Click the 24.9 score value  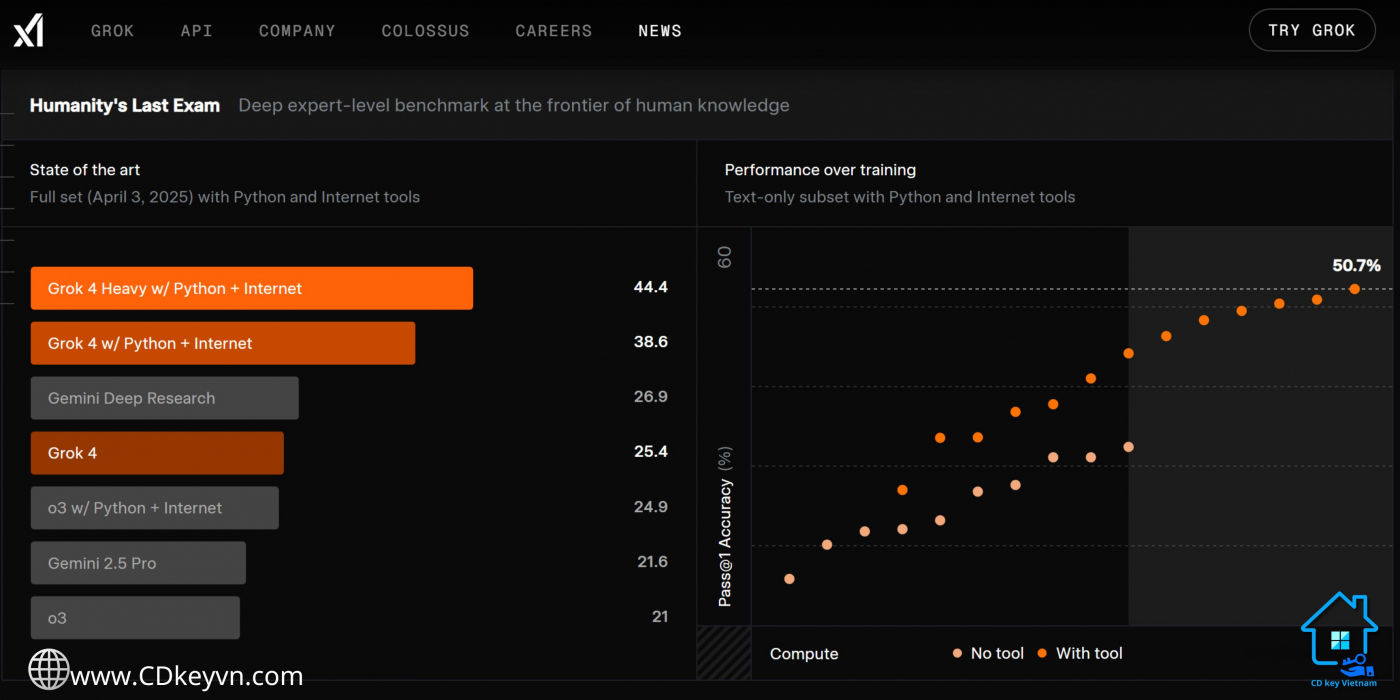pyautogui.click(x=650, y=507)
